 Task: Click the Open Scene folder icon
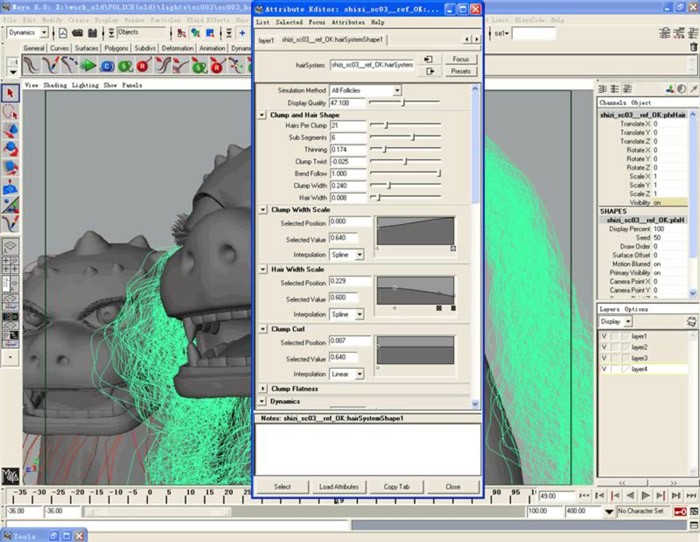[x=78, y=33]
